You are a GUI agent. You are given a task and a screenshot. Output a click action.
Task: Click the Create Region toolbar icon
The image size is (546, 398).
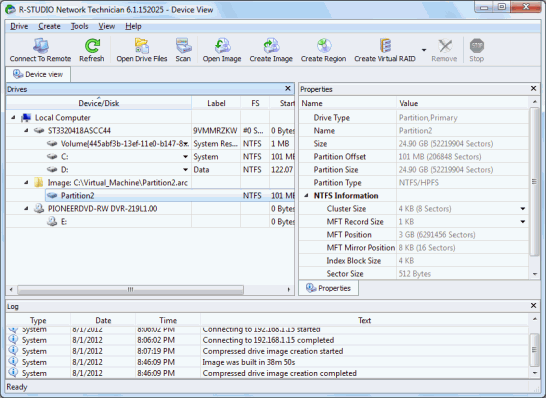tap(324, 46)
